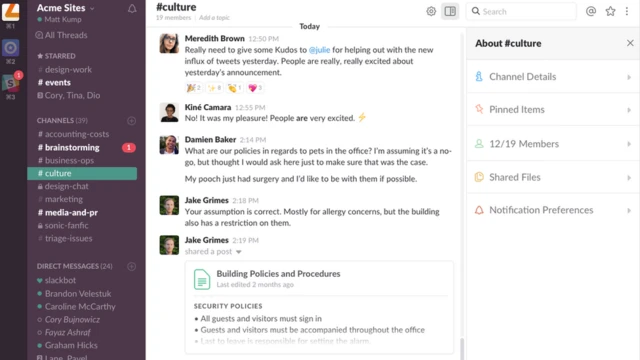Expand 12/19 Members section
Viewport: 640px width, 360px height.
pos(553,144)
